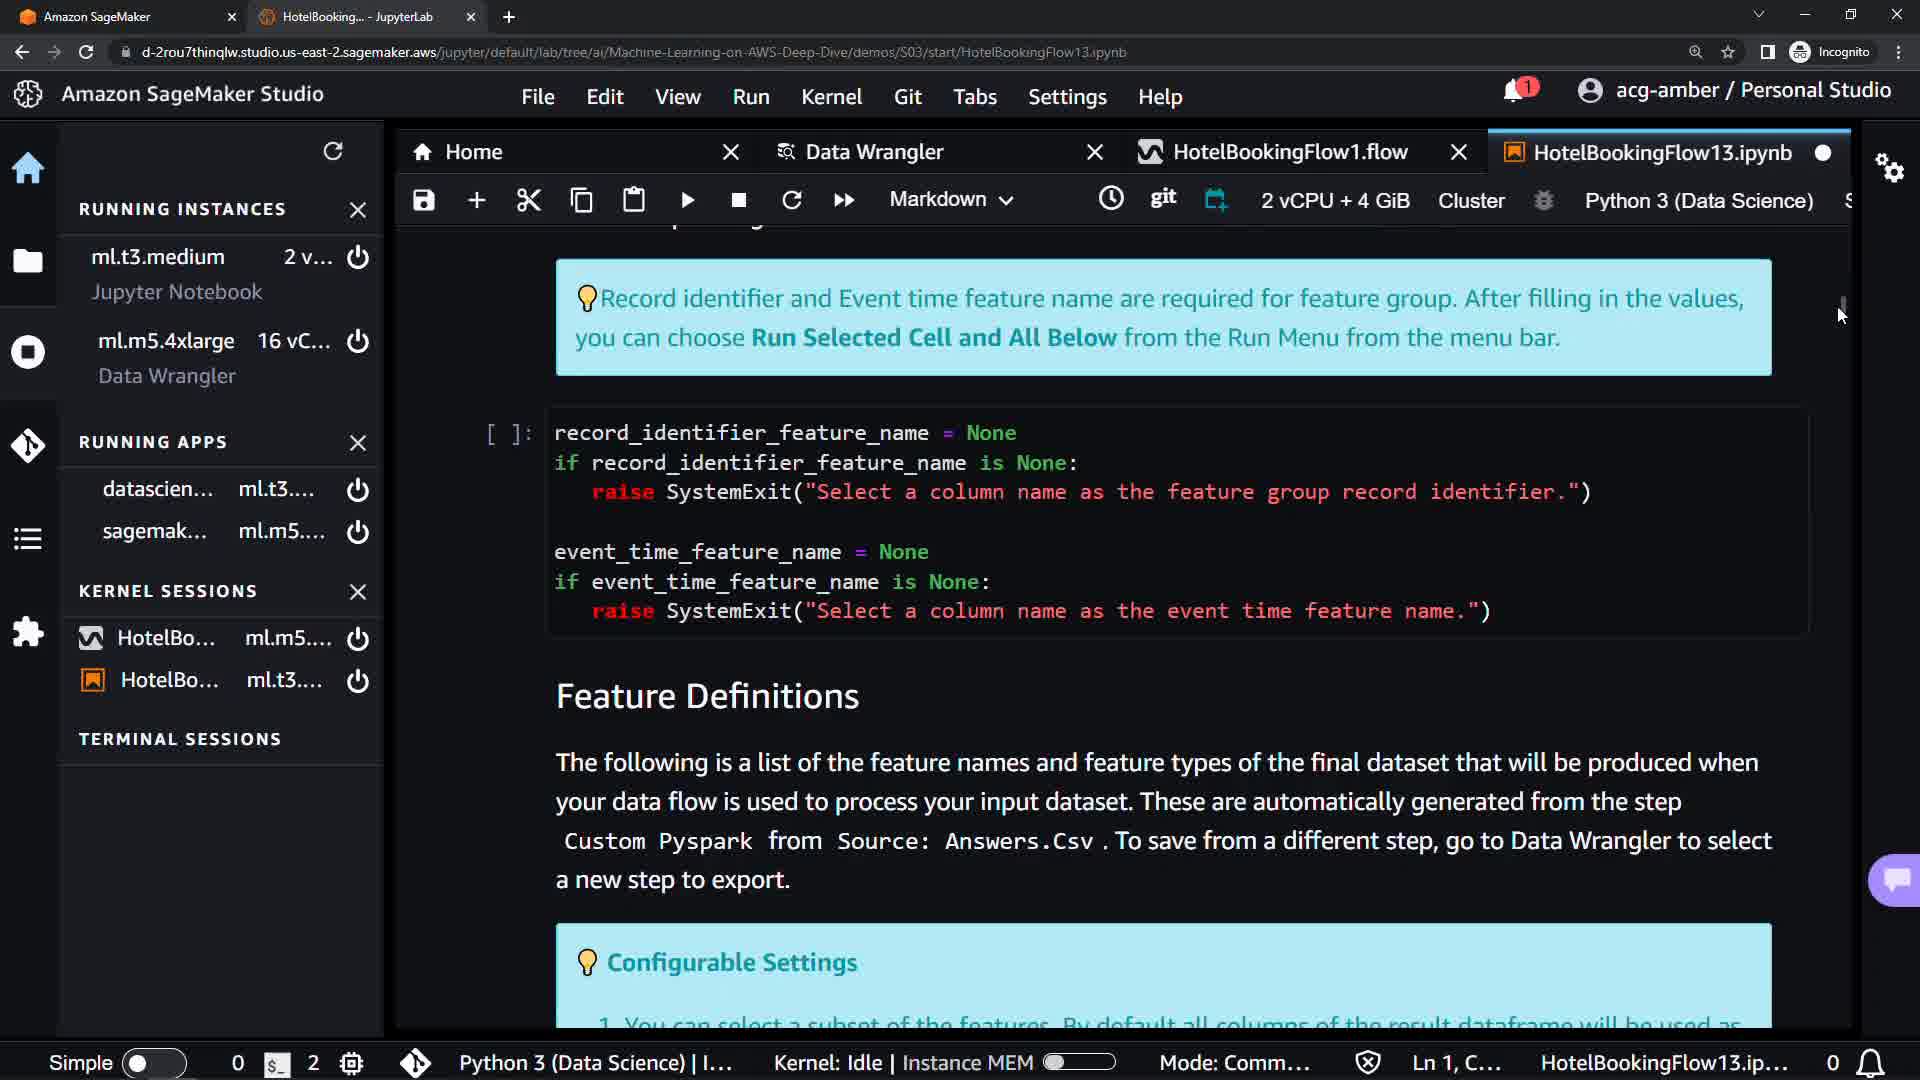
Task: Insert a new cell with the plus icon
Action: (477, 200)
